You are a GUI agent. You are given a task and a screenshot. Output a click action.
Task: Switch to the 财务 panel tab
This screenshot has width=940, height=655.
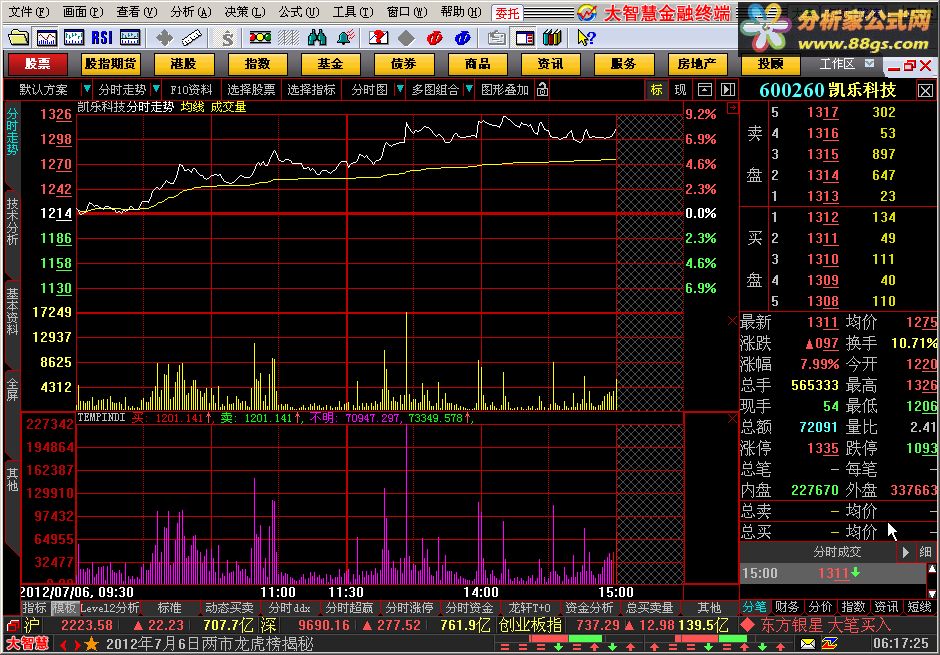click(x=787, y=607)
